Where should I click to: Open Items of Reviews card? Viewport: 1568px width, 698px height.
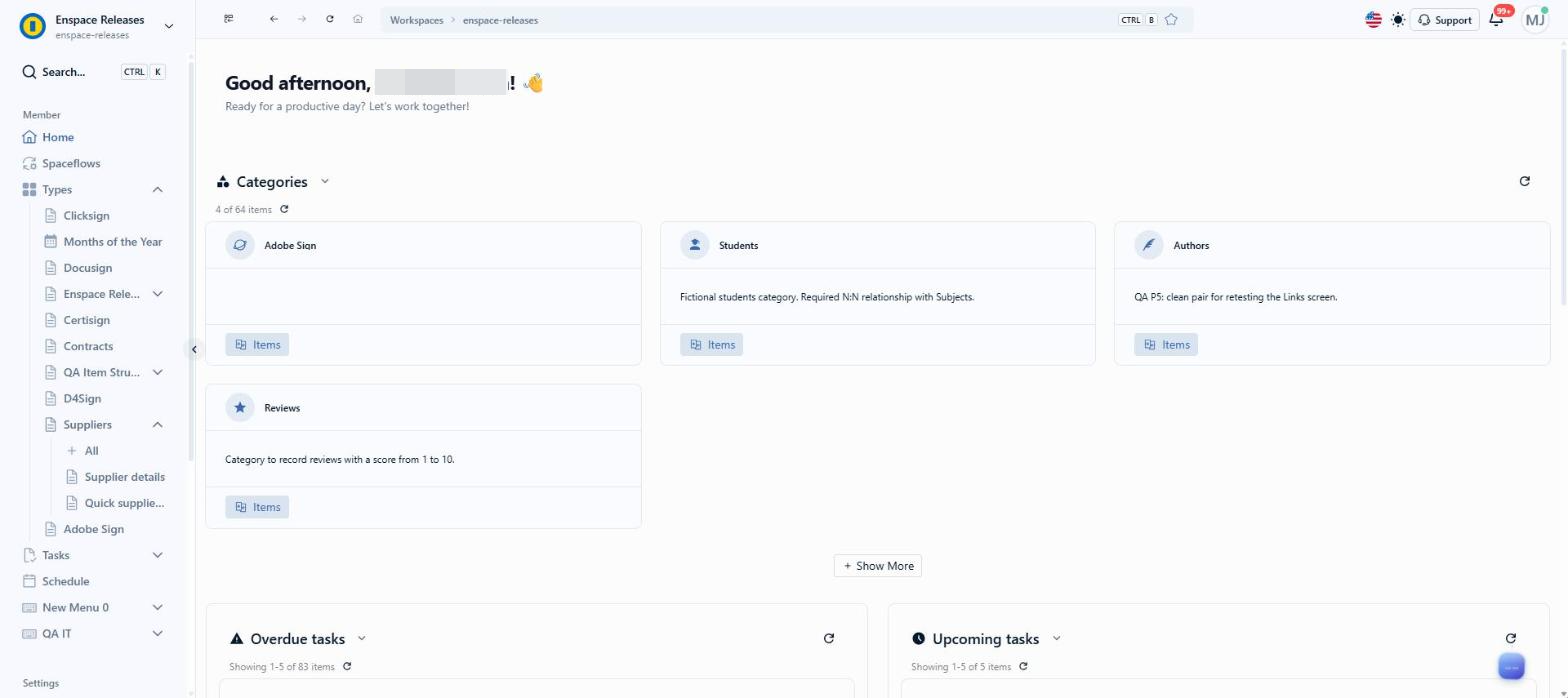257,507
